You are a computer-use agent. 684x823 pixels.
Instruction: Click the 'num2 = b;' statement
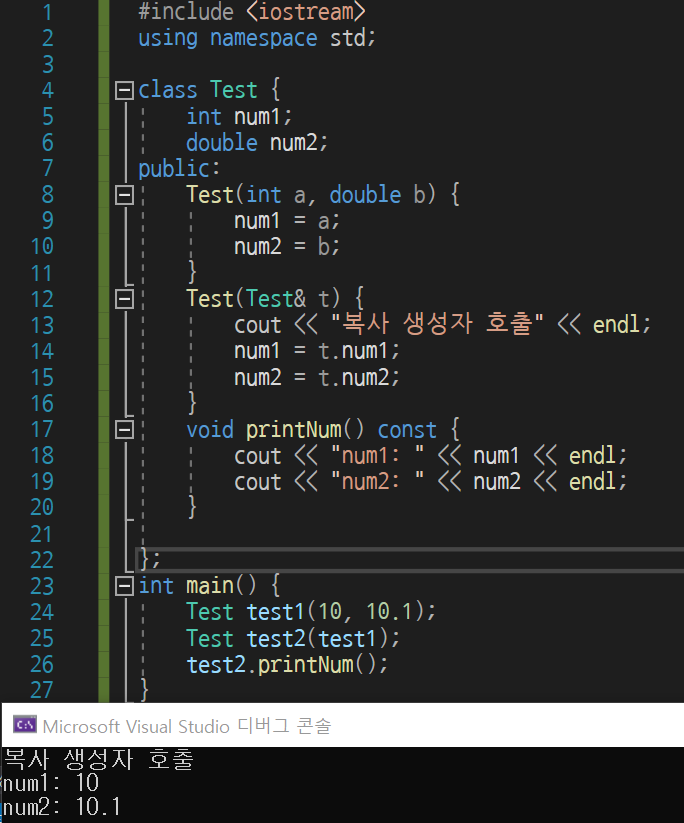tap(287, 247)
